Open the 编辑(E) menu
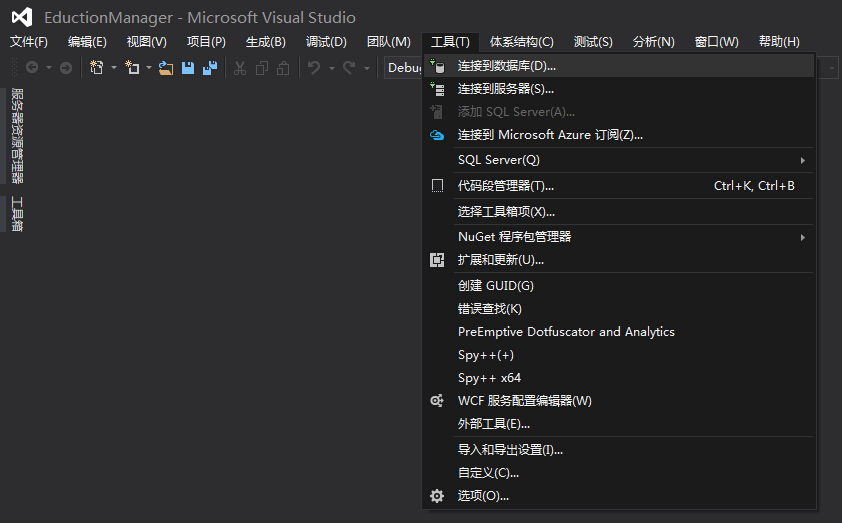The height and width of the screenshot is (523, 842). point(87,42)
